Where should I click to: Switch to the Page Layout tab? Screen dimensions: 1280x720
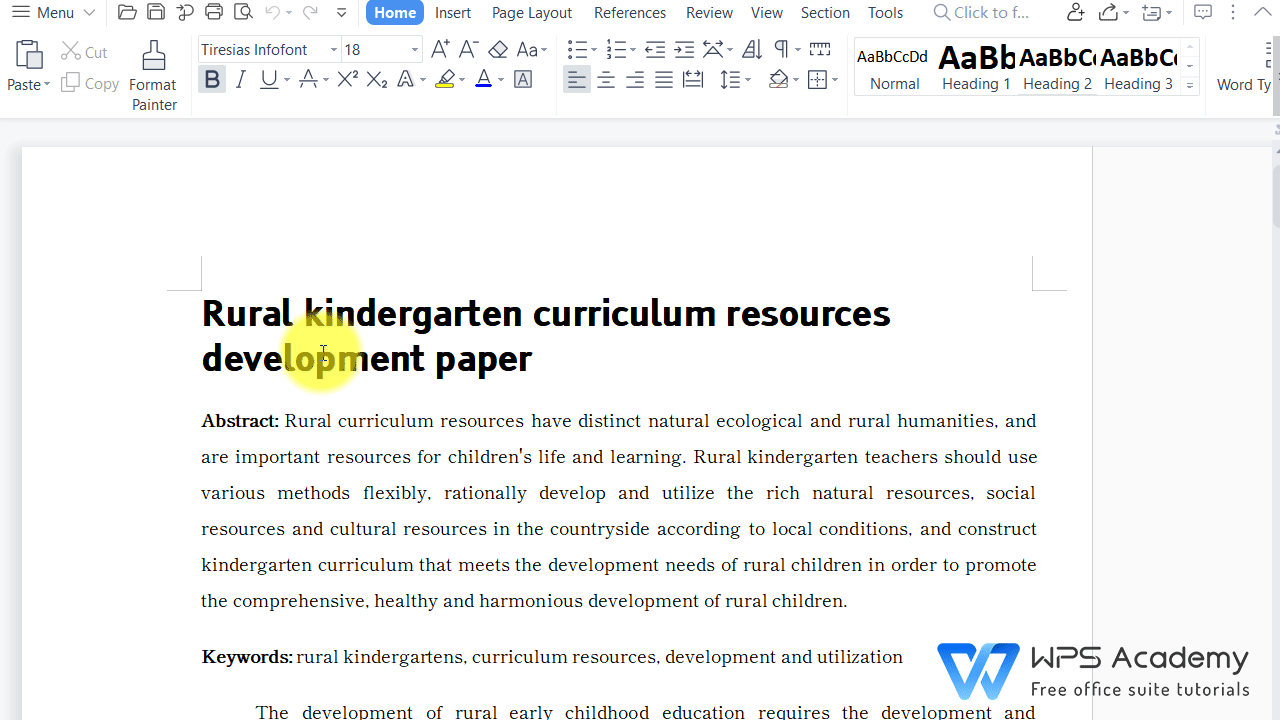click(532, 13)
